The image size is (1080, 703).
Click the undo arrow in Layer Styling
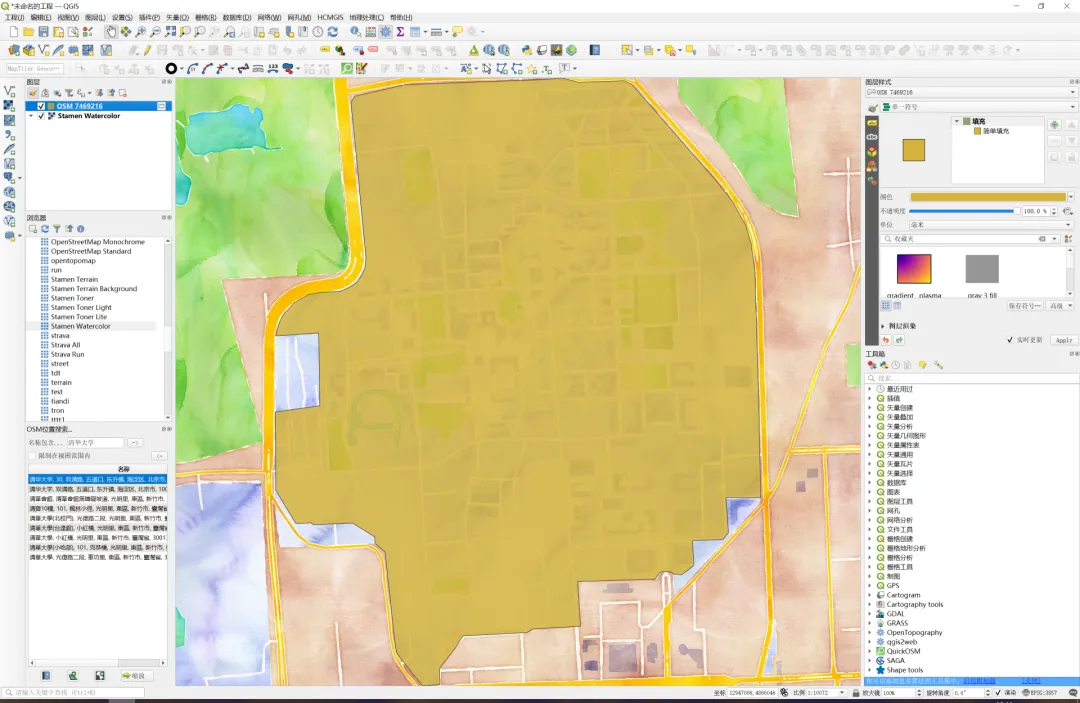point(885,340)
